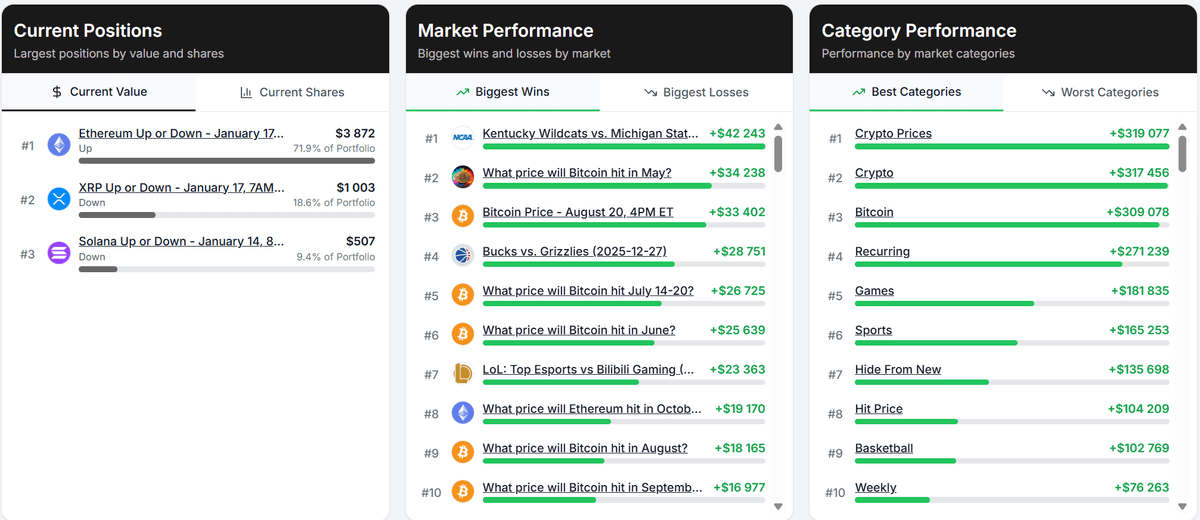Click Category Performance scrollbar up arrow
Image resolution: width=1200 pixels, height=520 pixels.
[1182, 127]
